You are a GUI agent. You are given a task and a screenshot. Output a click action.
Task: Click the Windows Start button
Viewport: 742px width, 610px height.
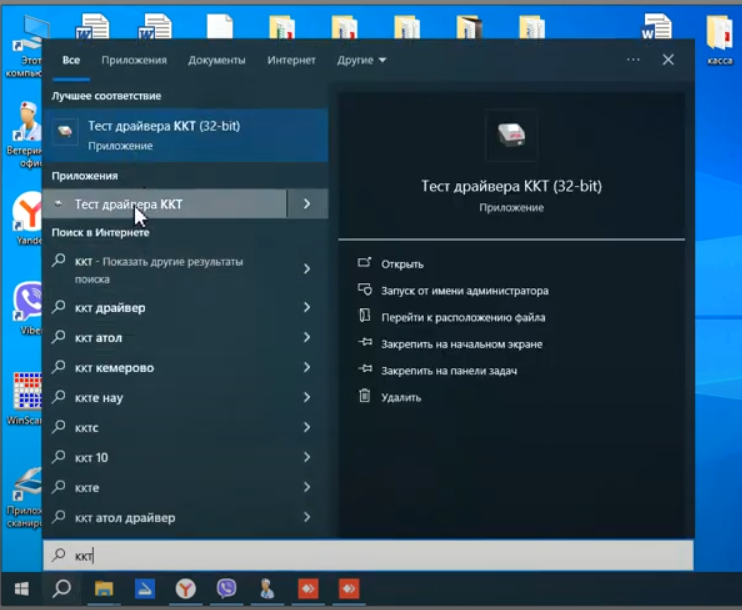[x=21, y=589]
